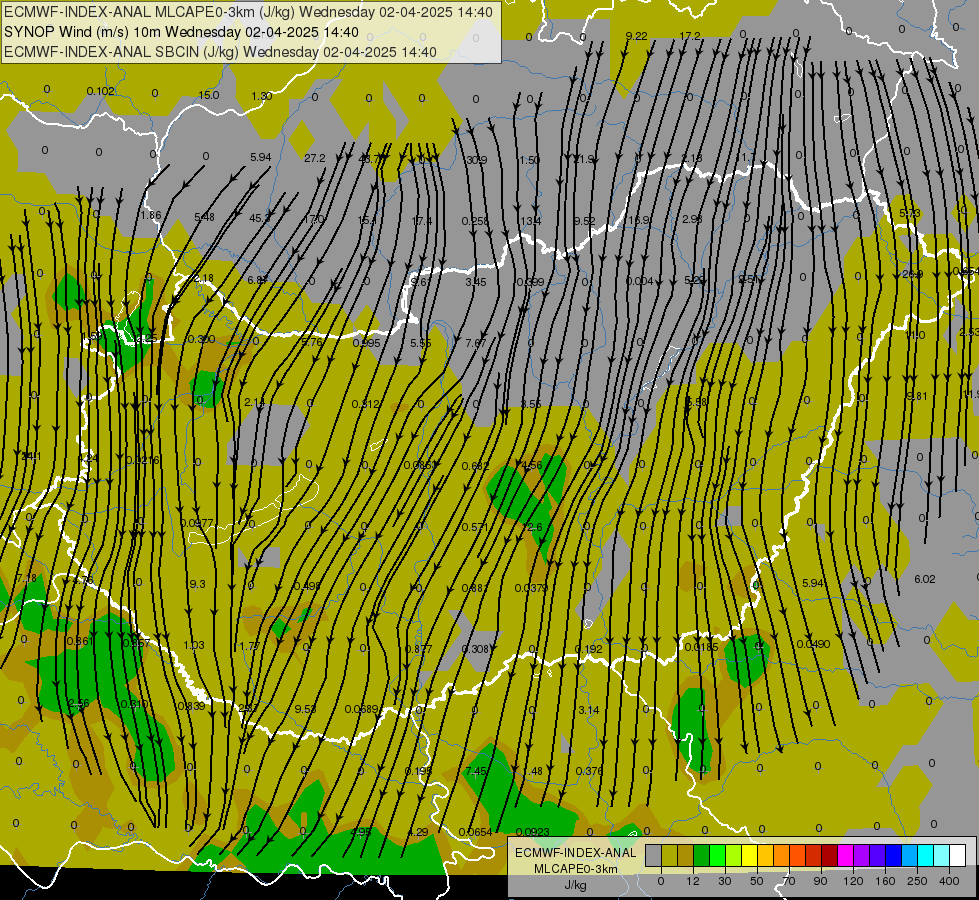Select the gray legend color swatch

[x=653, y=855]
